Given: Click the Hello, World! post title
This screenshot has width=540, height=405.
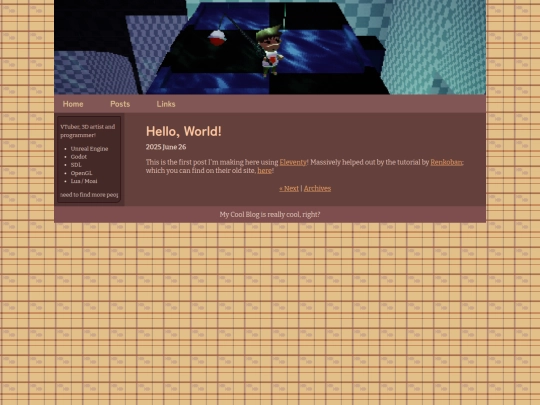Looking at the screenshot, I should pyautogui.click(x=184, y=131).
